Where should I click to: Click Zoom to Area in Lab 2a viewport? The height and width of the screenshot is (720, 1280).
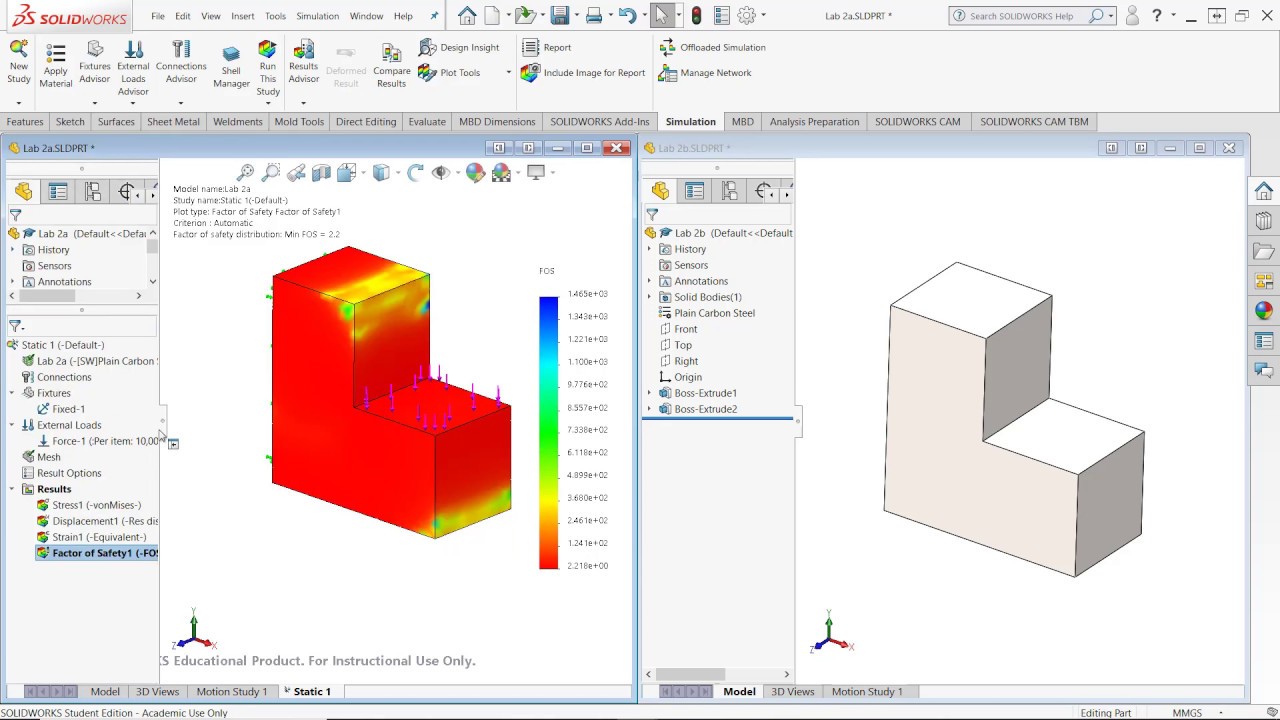270,172
